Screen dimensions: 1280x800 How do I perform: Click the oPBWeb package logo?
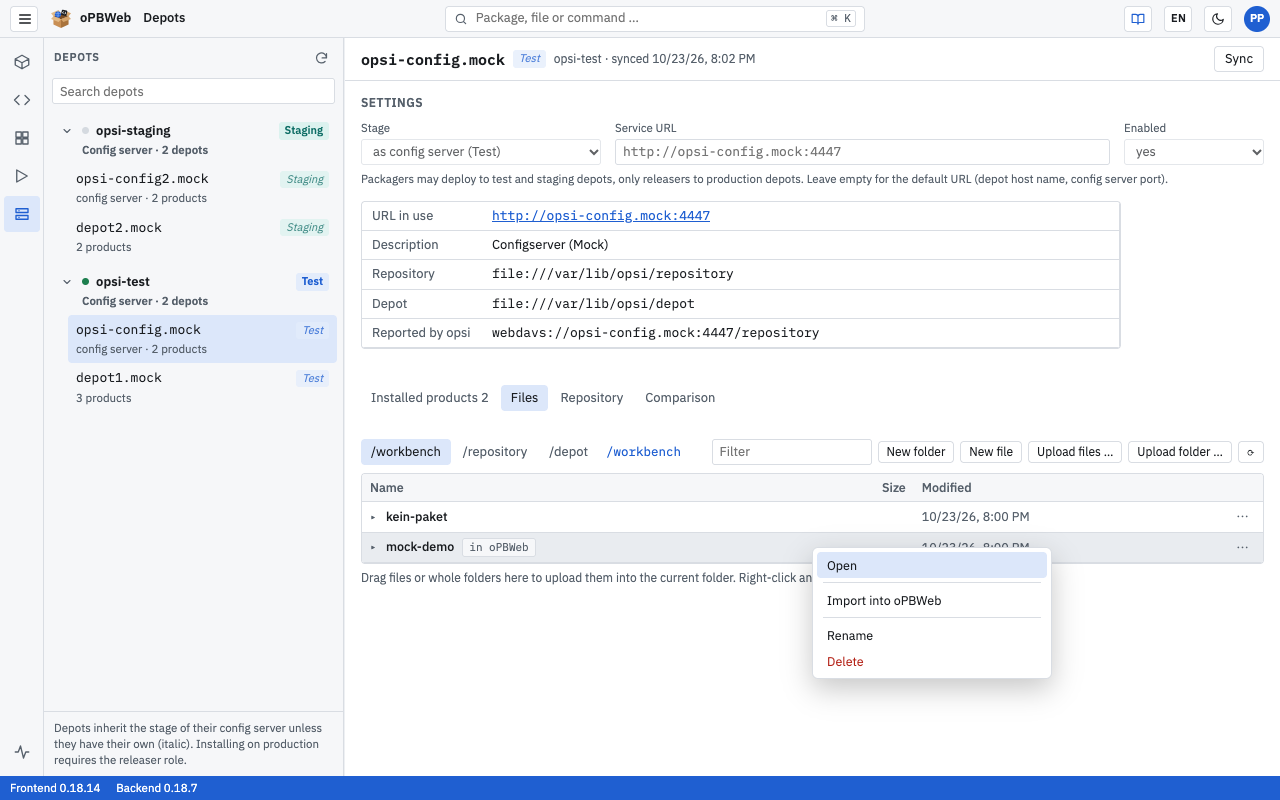pyautogui.click(x=62, y=18)
